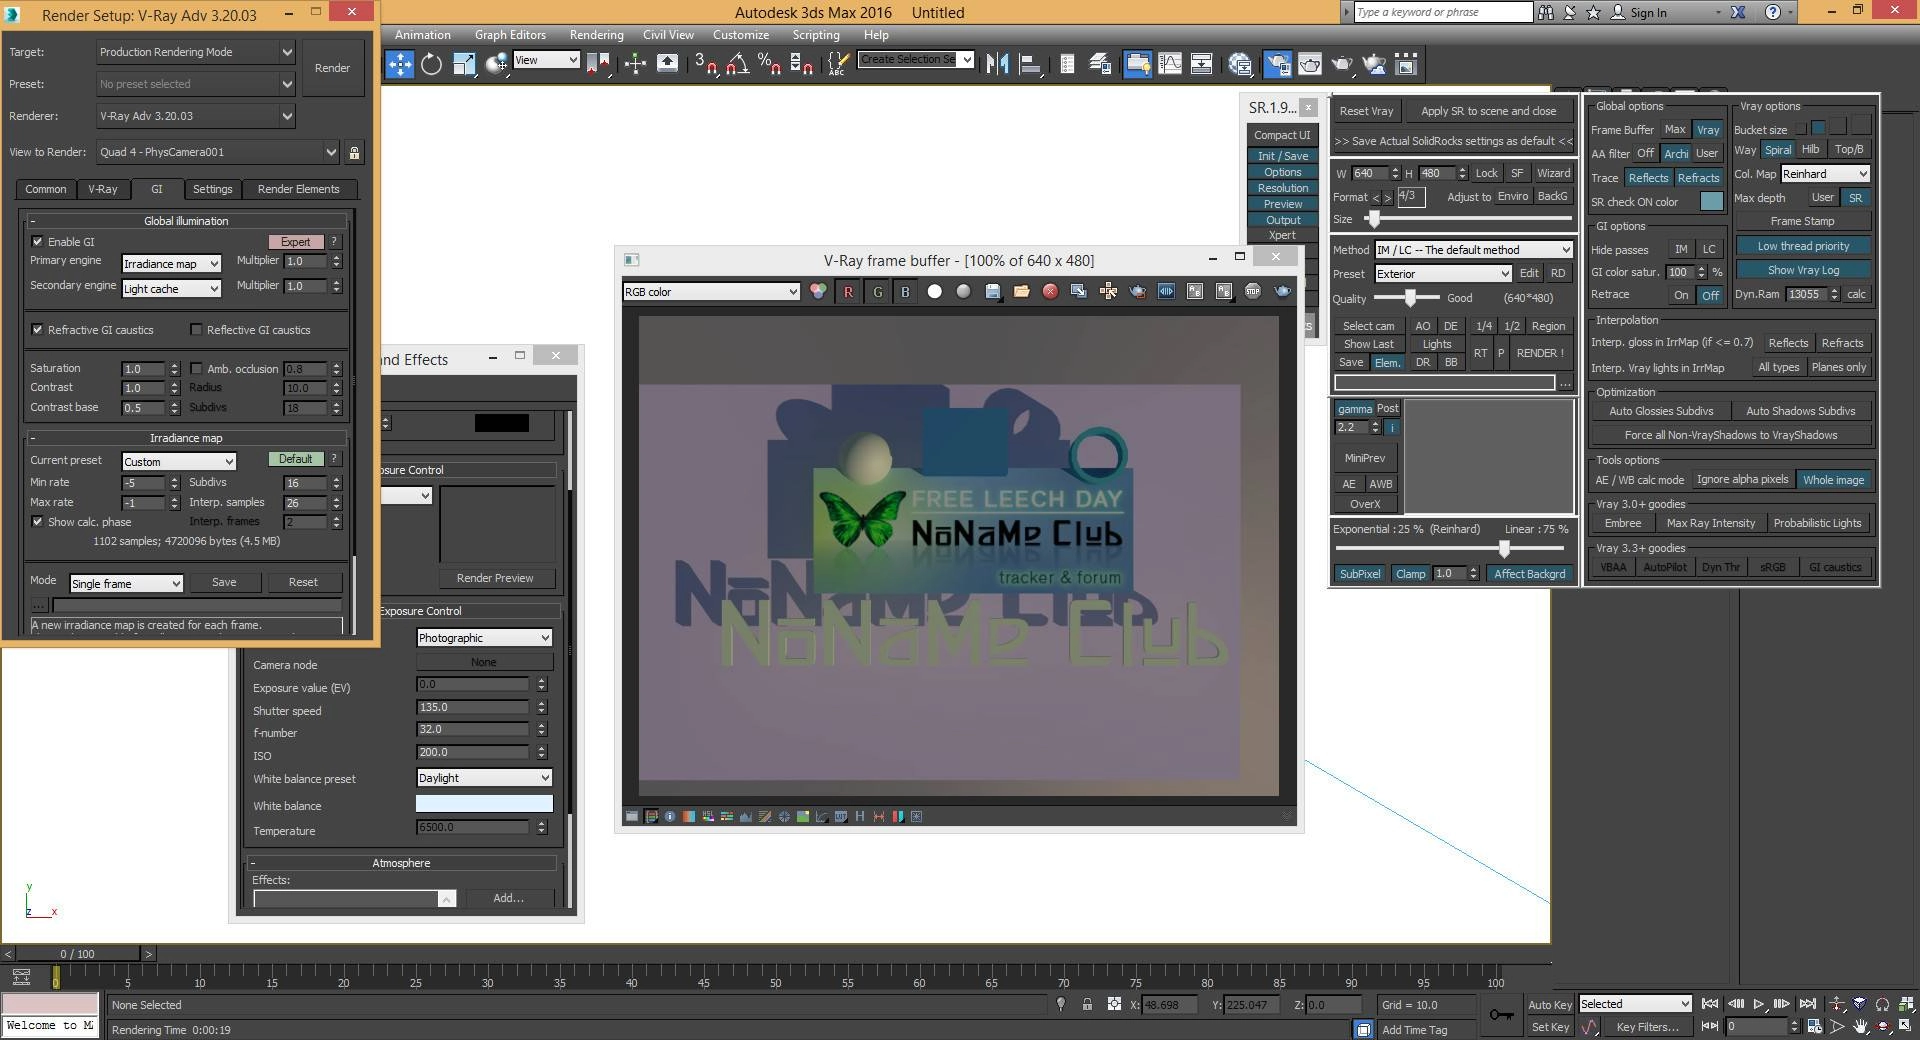
Task: Clear image in V-Ray frame buffer
Action: click(1050, 291)
